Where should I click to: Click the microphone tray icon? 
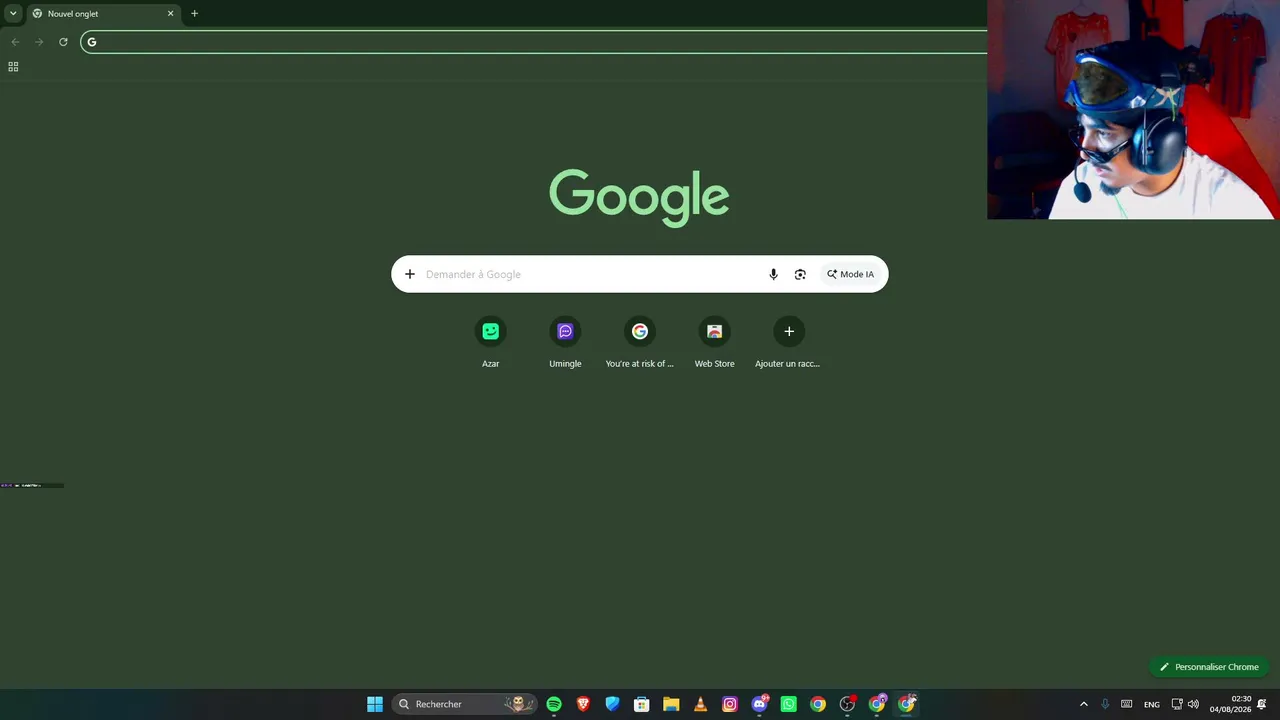(1105, 704)
